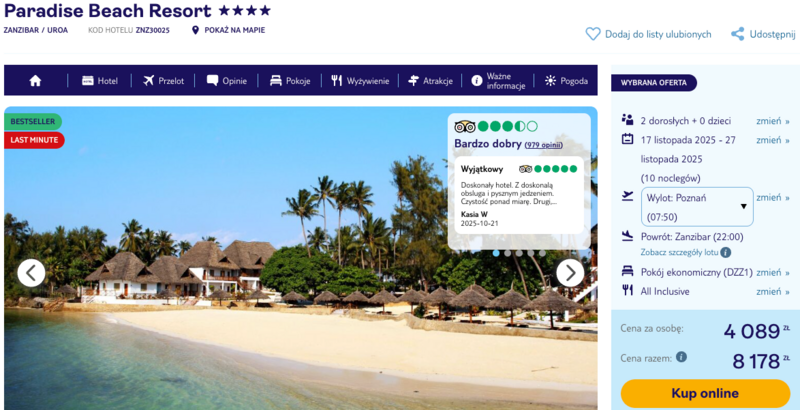Click info icon next to Zobacz szczegóły lotu
Viewport: 800px width, 410px height.
(x=726, y=252)
